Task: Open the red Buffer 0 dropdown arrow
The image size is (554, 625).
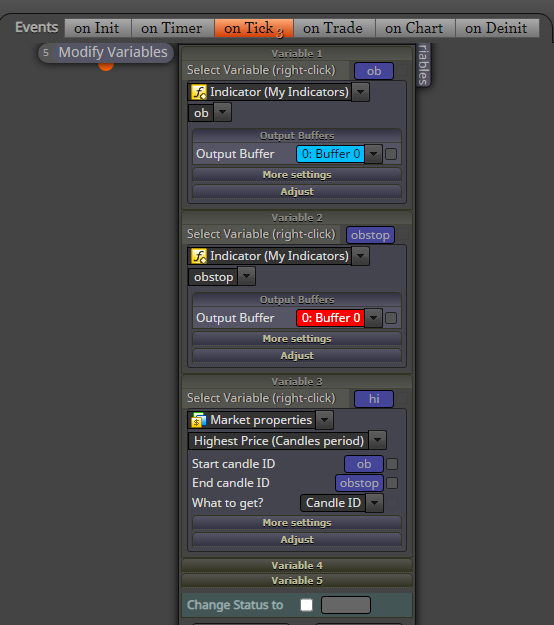Action: click(x=373, y=318)
